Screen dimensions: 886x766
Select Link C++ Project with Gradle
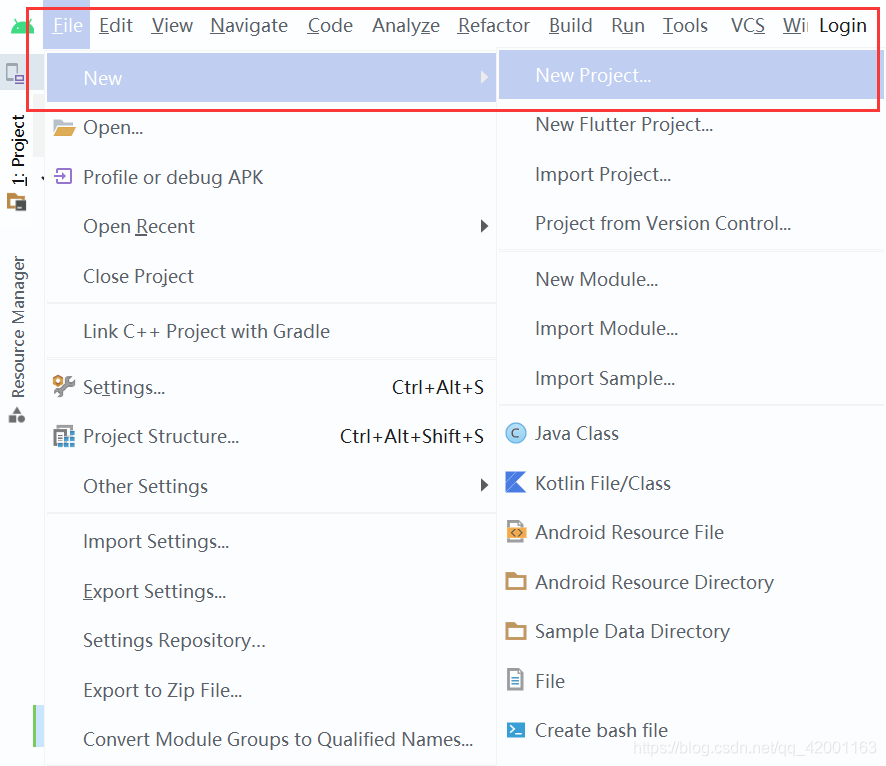[271, 331]
